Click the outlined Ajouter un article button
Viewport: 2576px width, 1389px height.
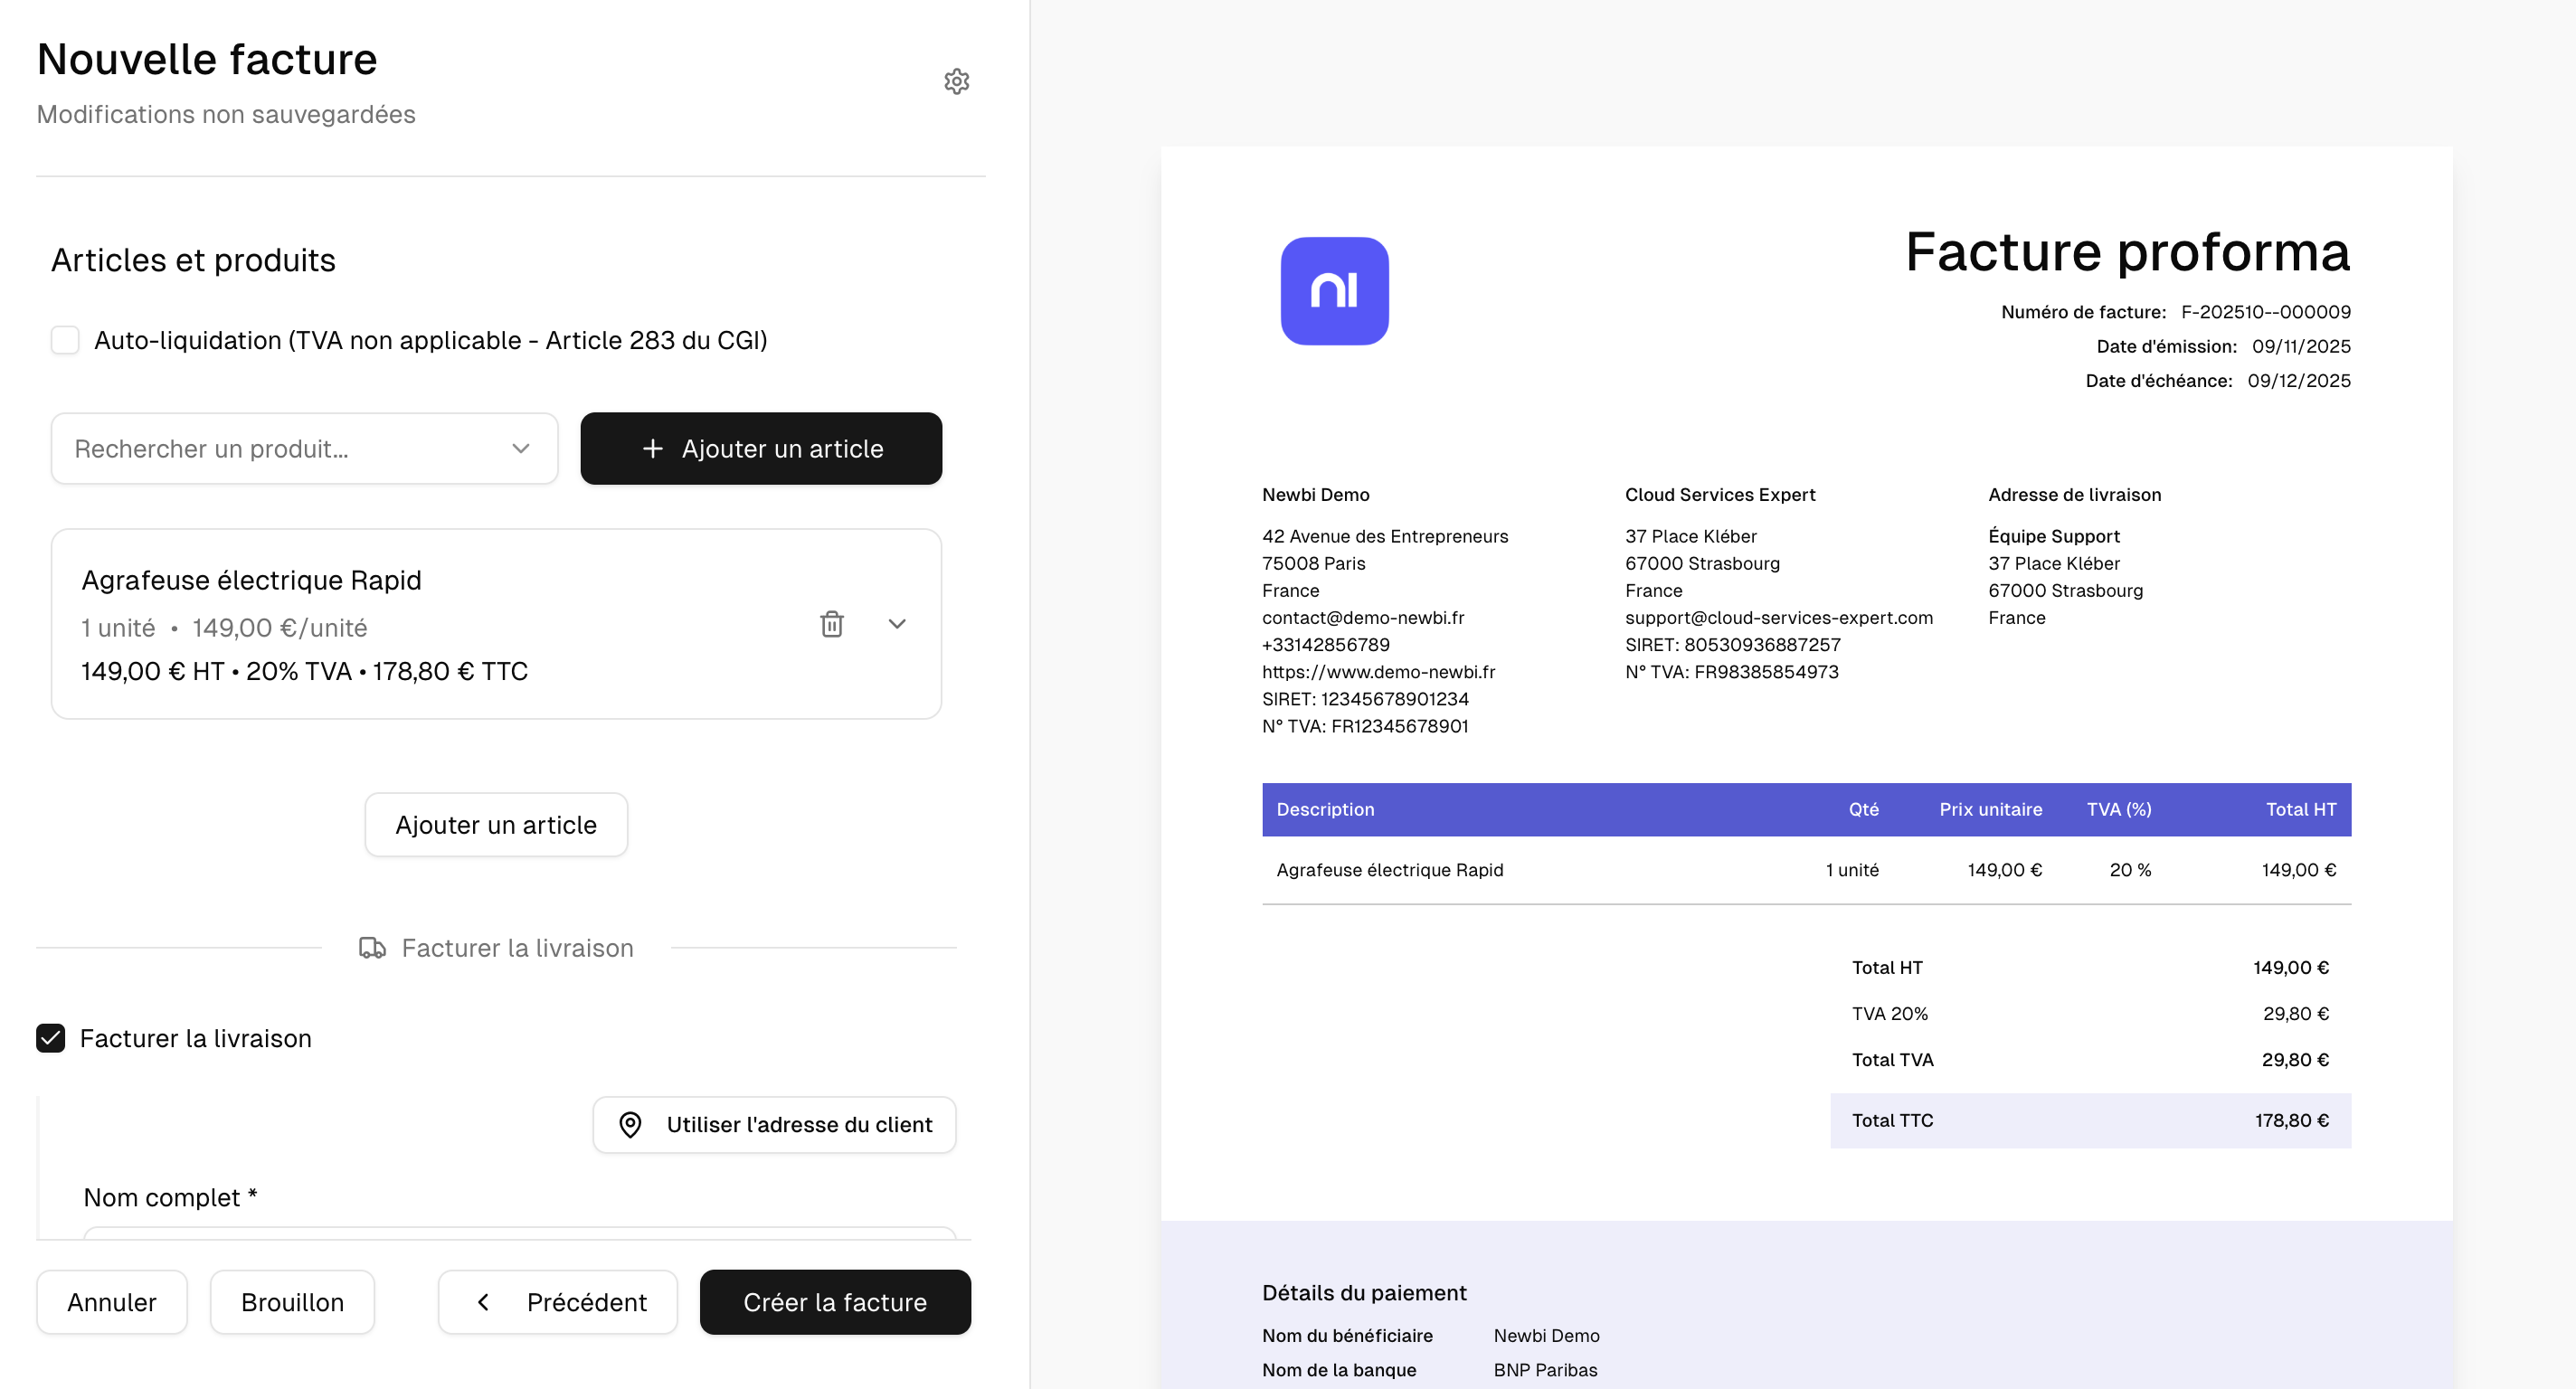(x=496, y=825)
